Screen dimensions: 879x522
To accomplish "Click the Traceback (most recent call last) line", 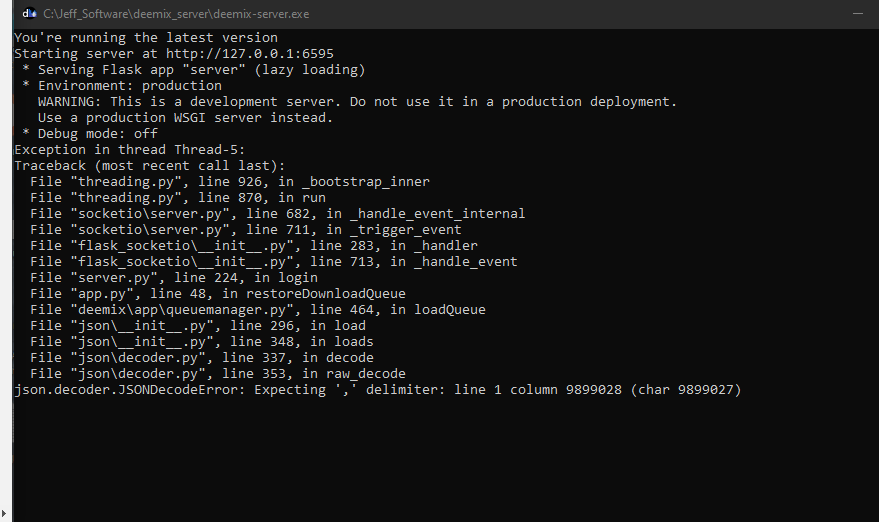I will [150, 166].
